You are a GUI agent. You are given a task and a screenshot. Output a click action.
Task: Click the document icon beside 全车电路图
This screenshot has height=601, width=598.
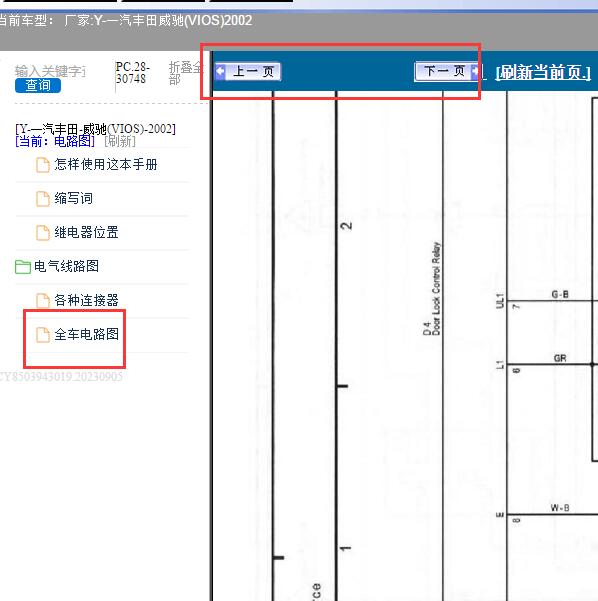(x=43, y=335)
